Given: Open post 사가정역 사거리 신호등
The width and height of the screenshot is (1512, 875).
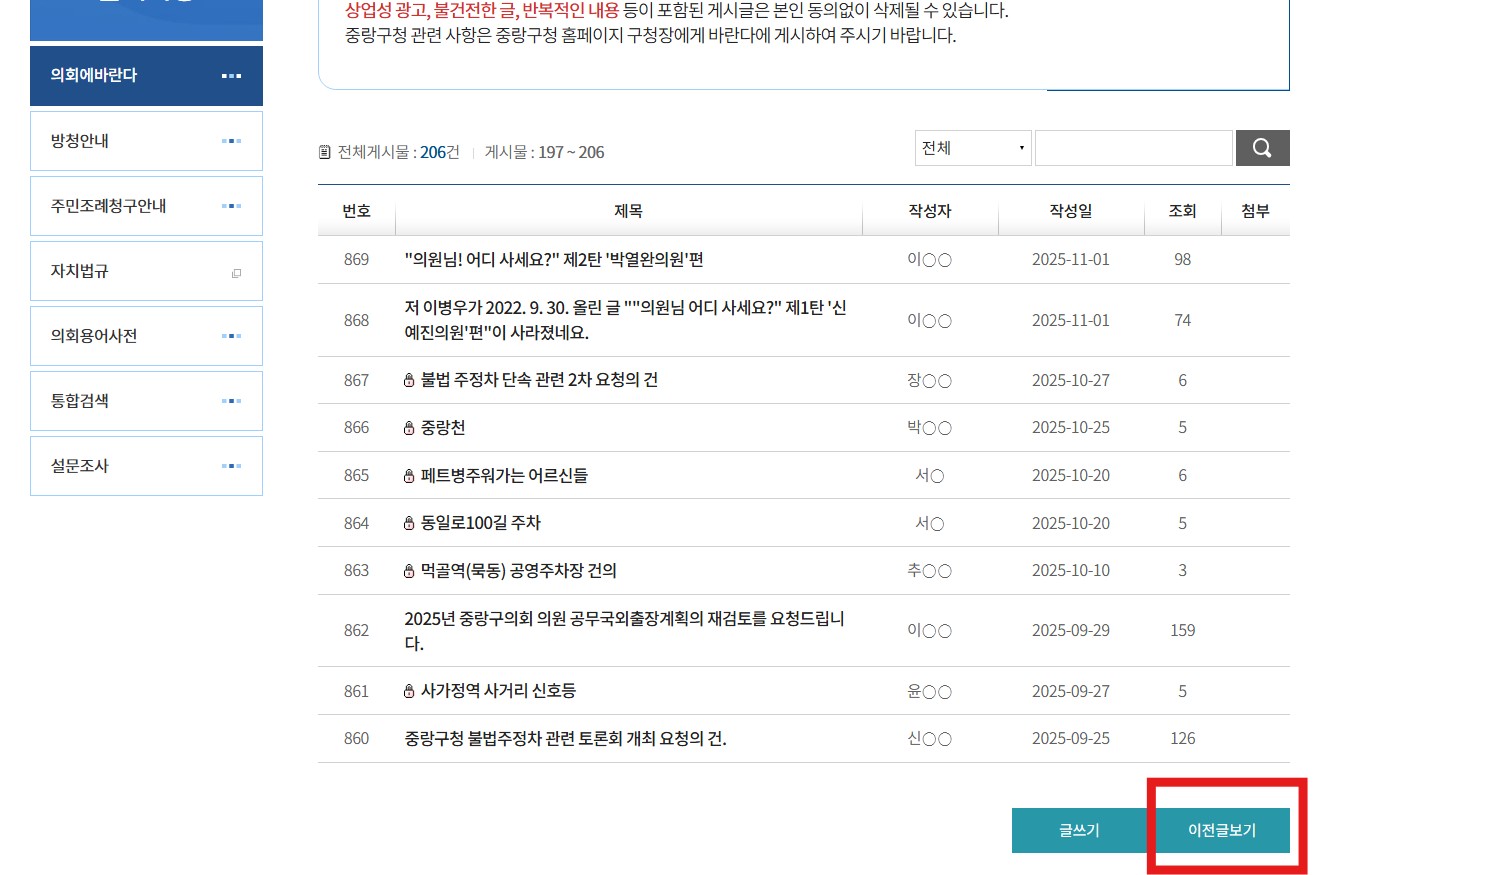Looking at the screenshot, I should pos(498,691).
